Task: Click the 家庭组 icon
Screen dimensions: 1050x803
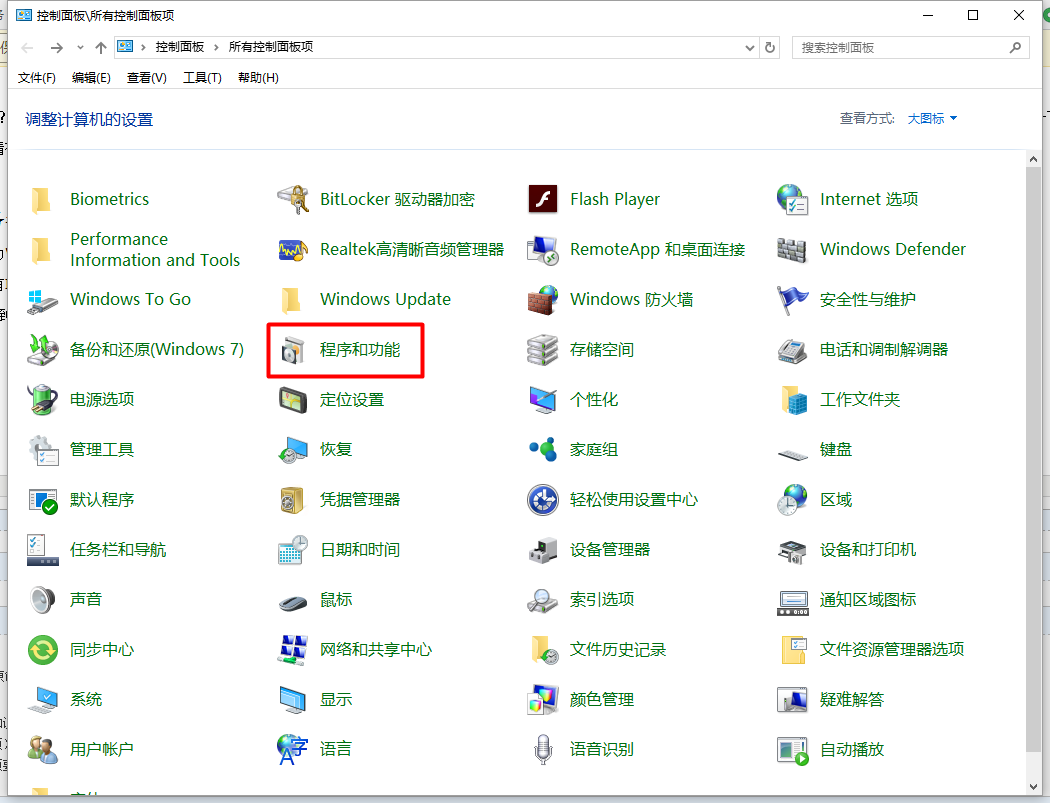Action: [x=542, y=450]
